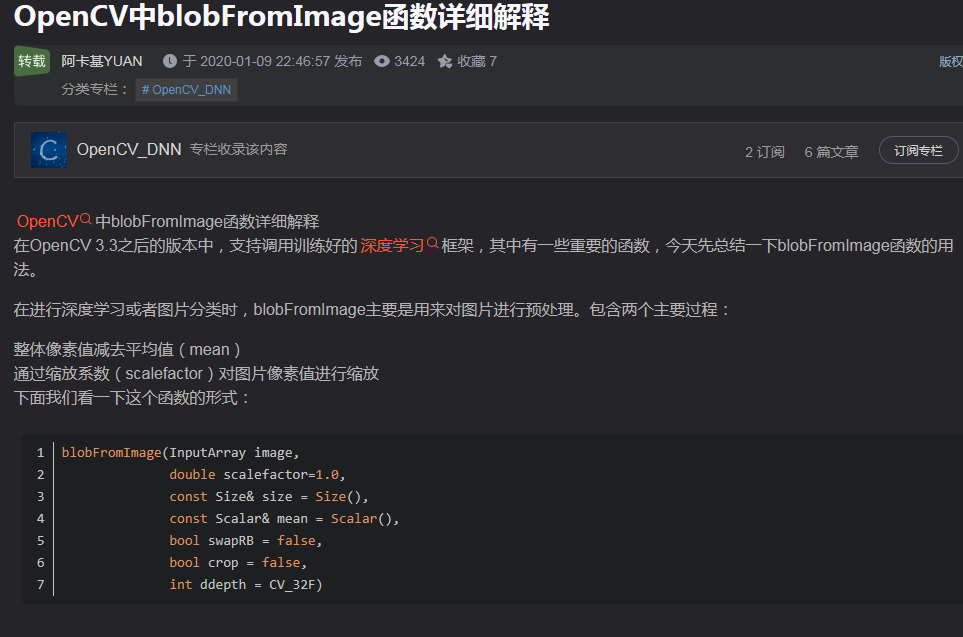Click search icon next to 深度学习
Viewport: 963px width, 637px height.
click(433, 243)
